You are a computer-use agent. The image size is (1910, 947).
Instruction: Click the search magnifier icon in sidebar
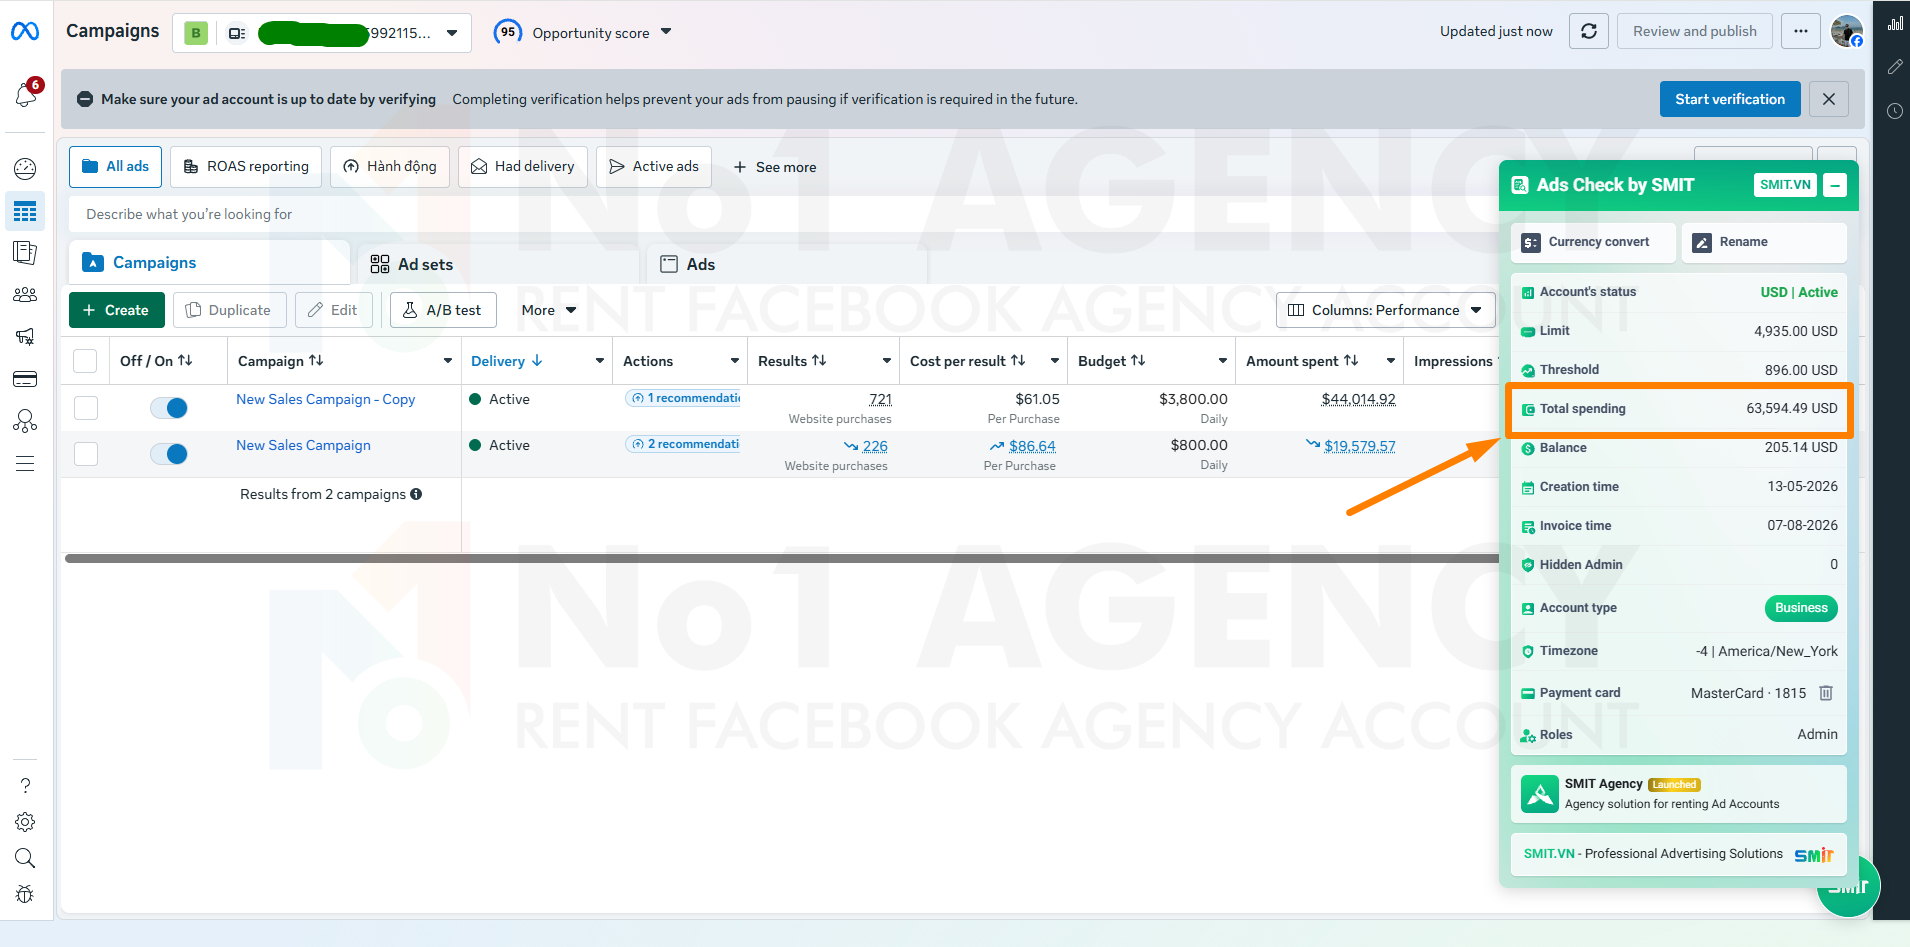(25, 858)
